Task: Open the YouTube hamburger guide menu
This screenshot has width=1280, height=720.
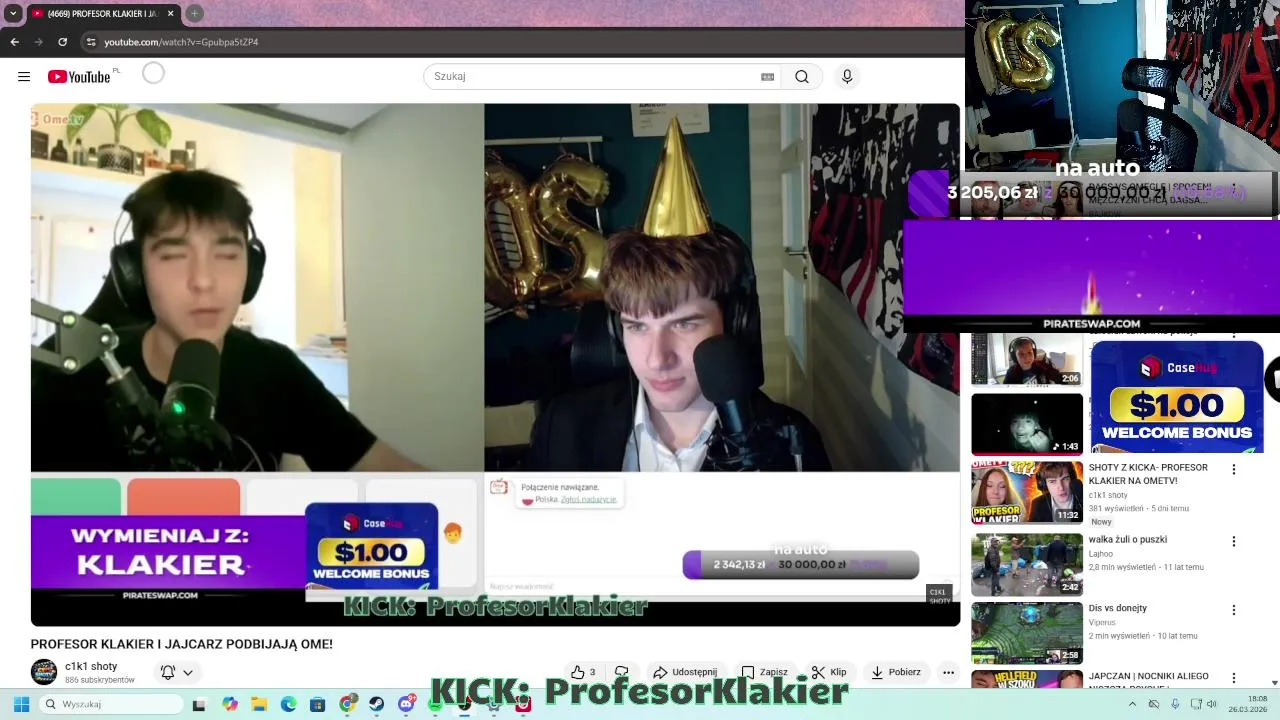Action: 24,76
